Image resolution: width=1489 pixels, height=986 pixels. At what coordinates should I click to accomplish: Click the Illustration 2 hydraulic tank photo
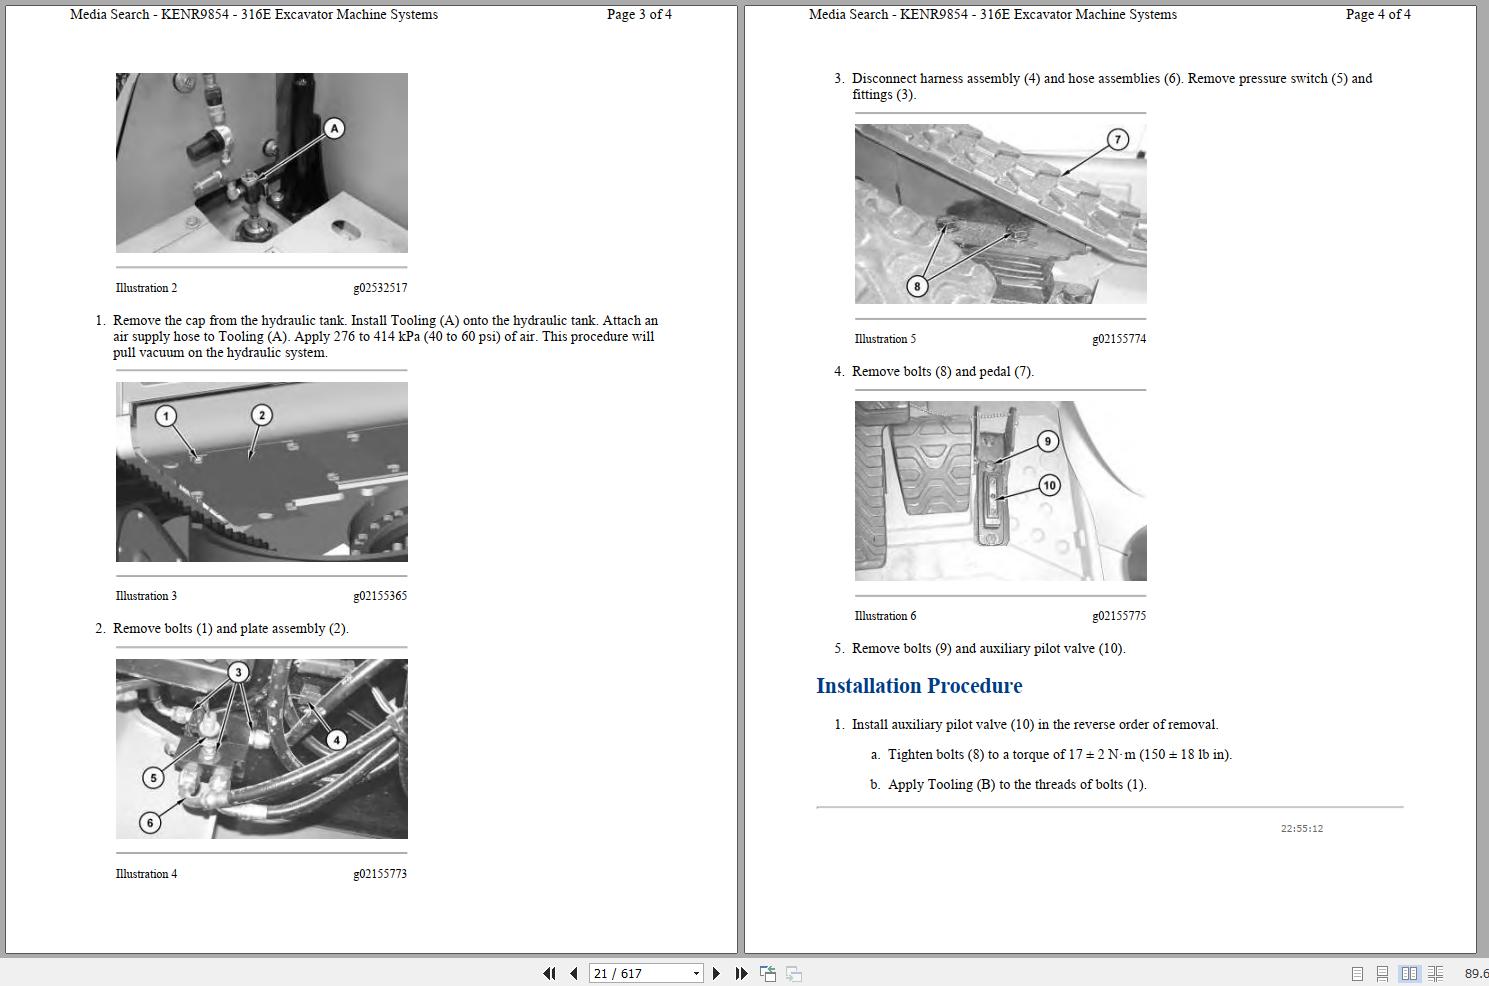click(262, 163)
